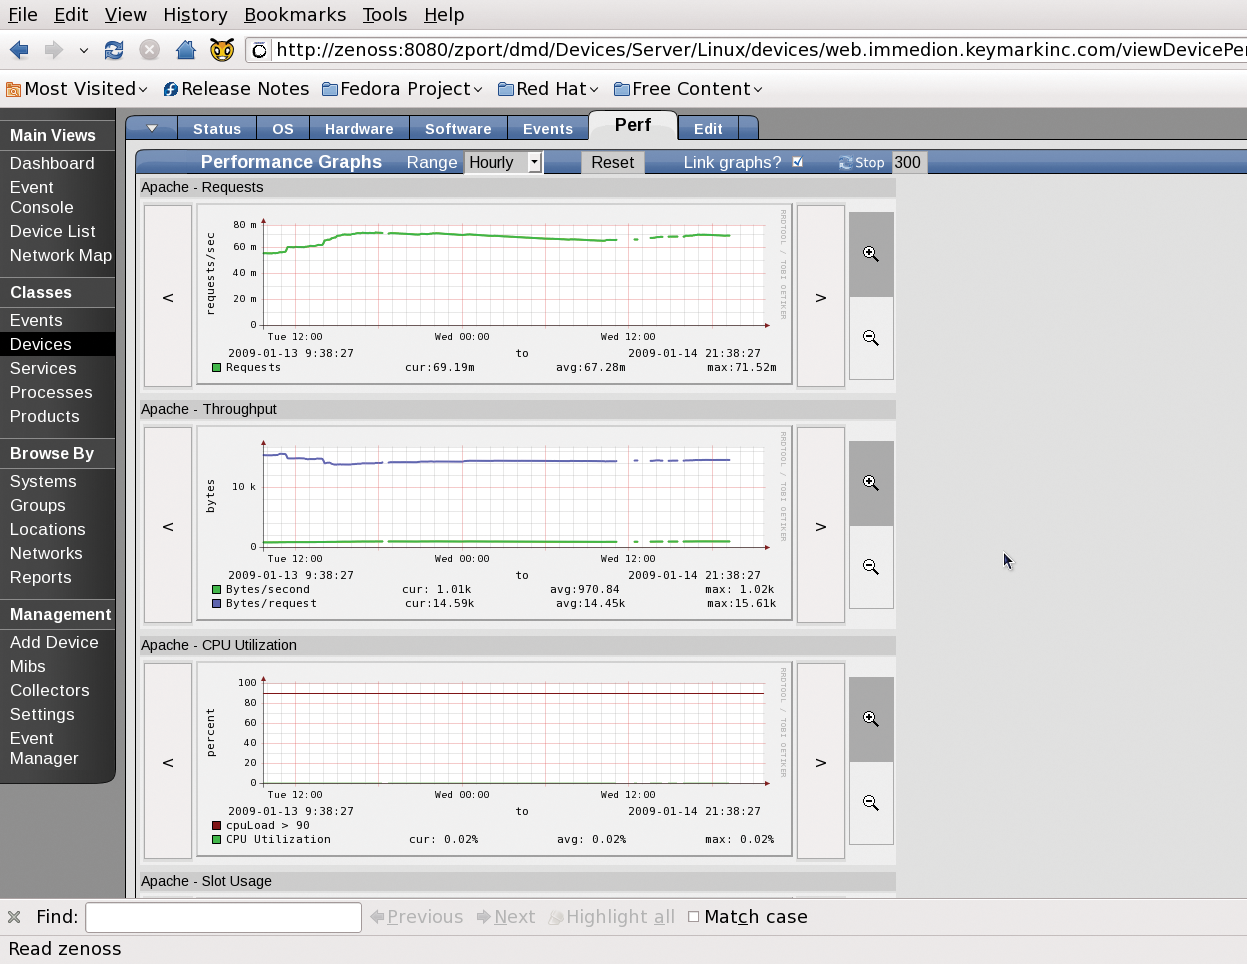Switch to the Edit device tab
Viewport: 1247px width, 964px height.
708,128
